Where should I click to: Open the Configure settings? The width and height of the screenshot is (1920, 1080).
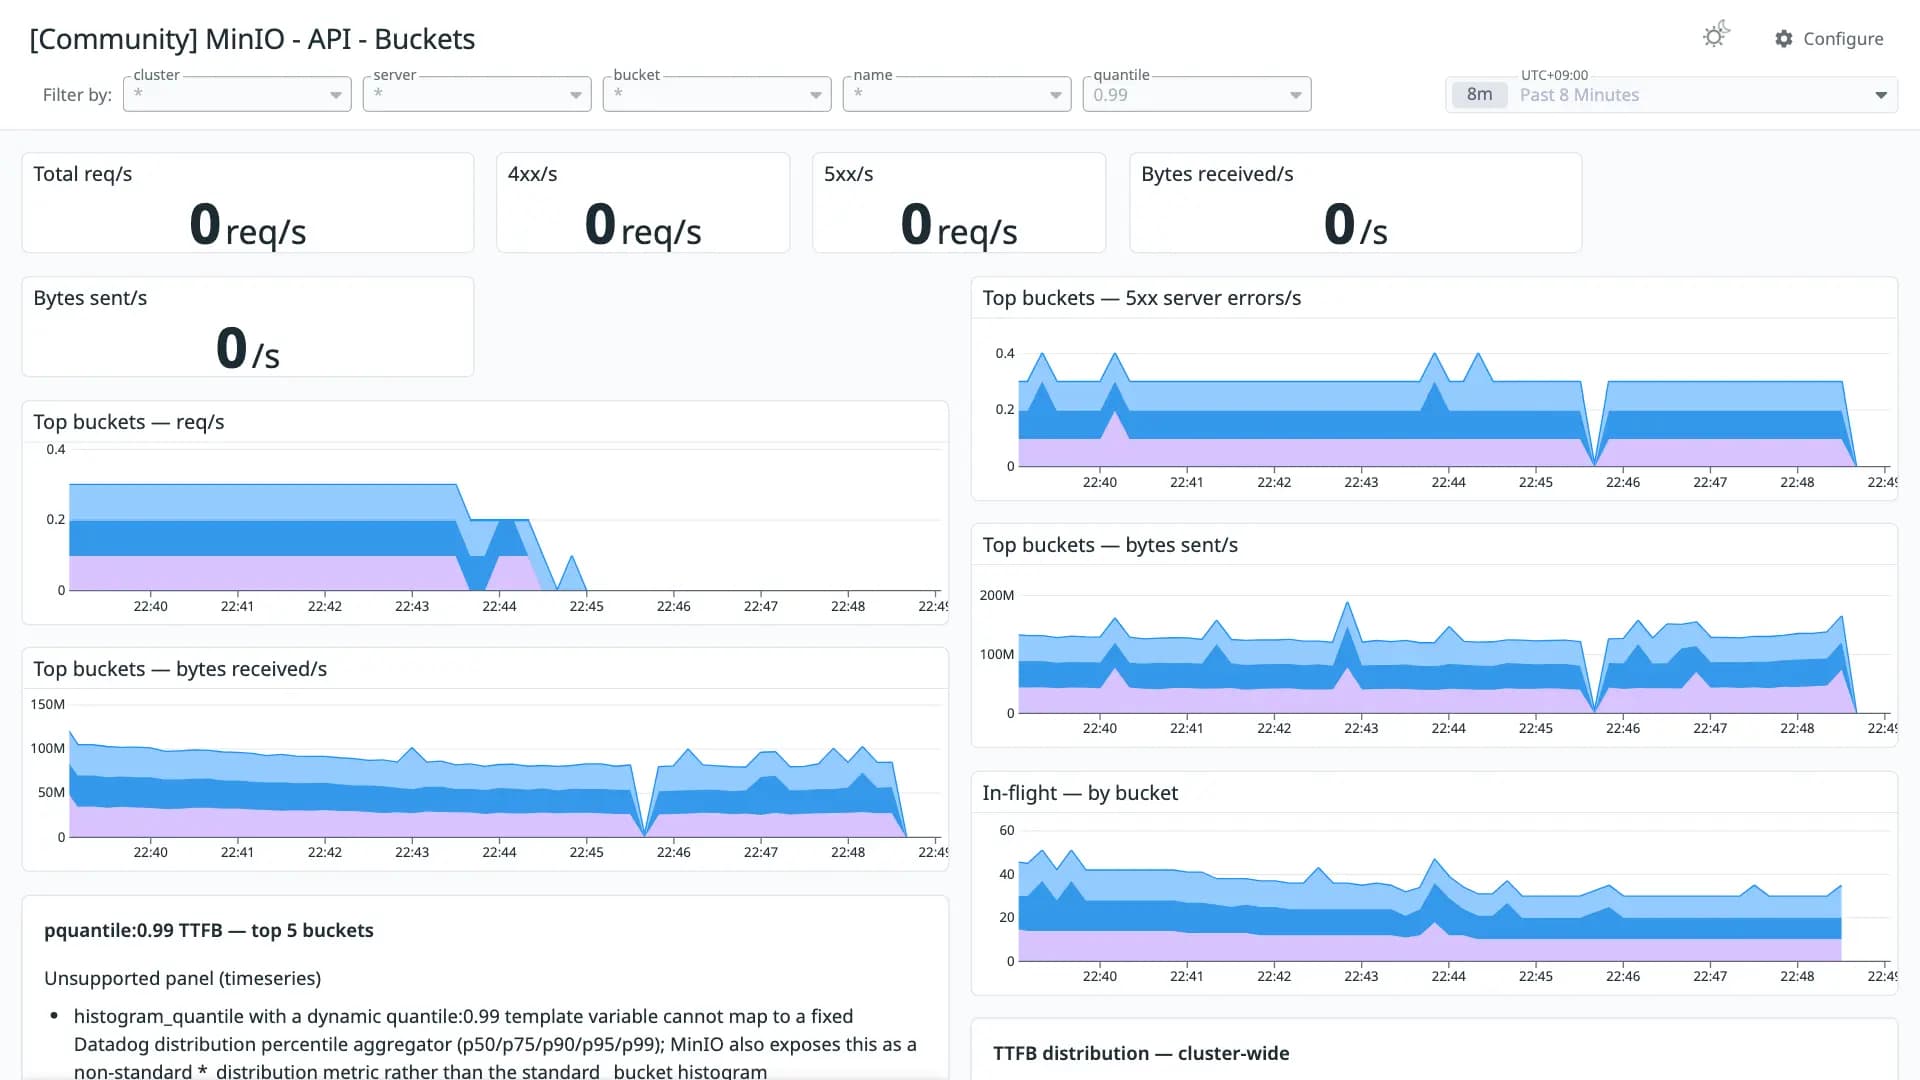click(1829, 38)
